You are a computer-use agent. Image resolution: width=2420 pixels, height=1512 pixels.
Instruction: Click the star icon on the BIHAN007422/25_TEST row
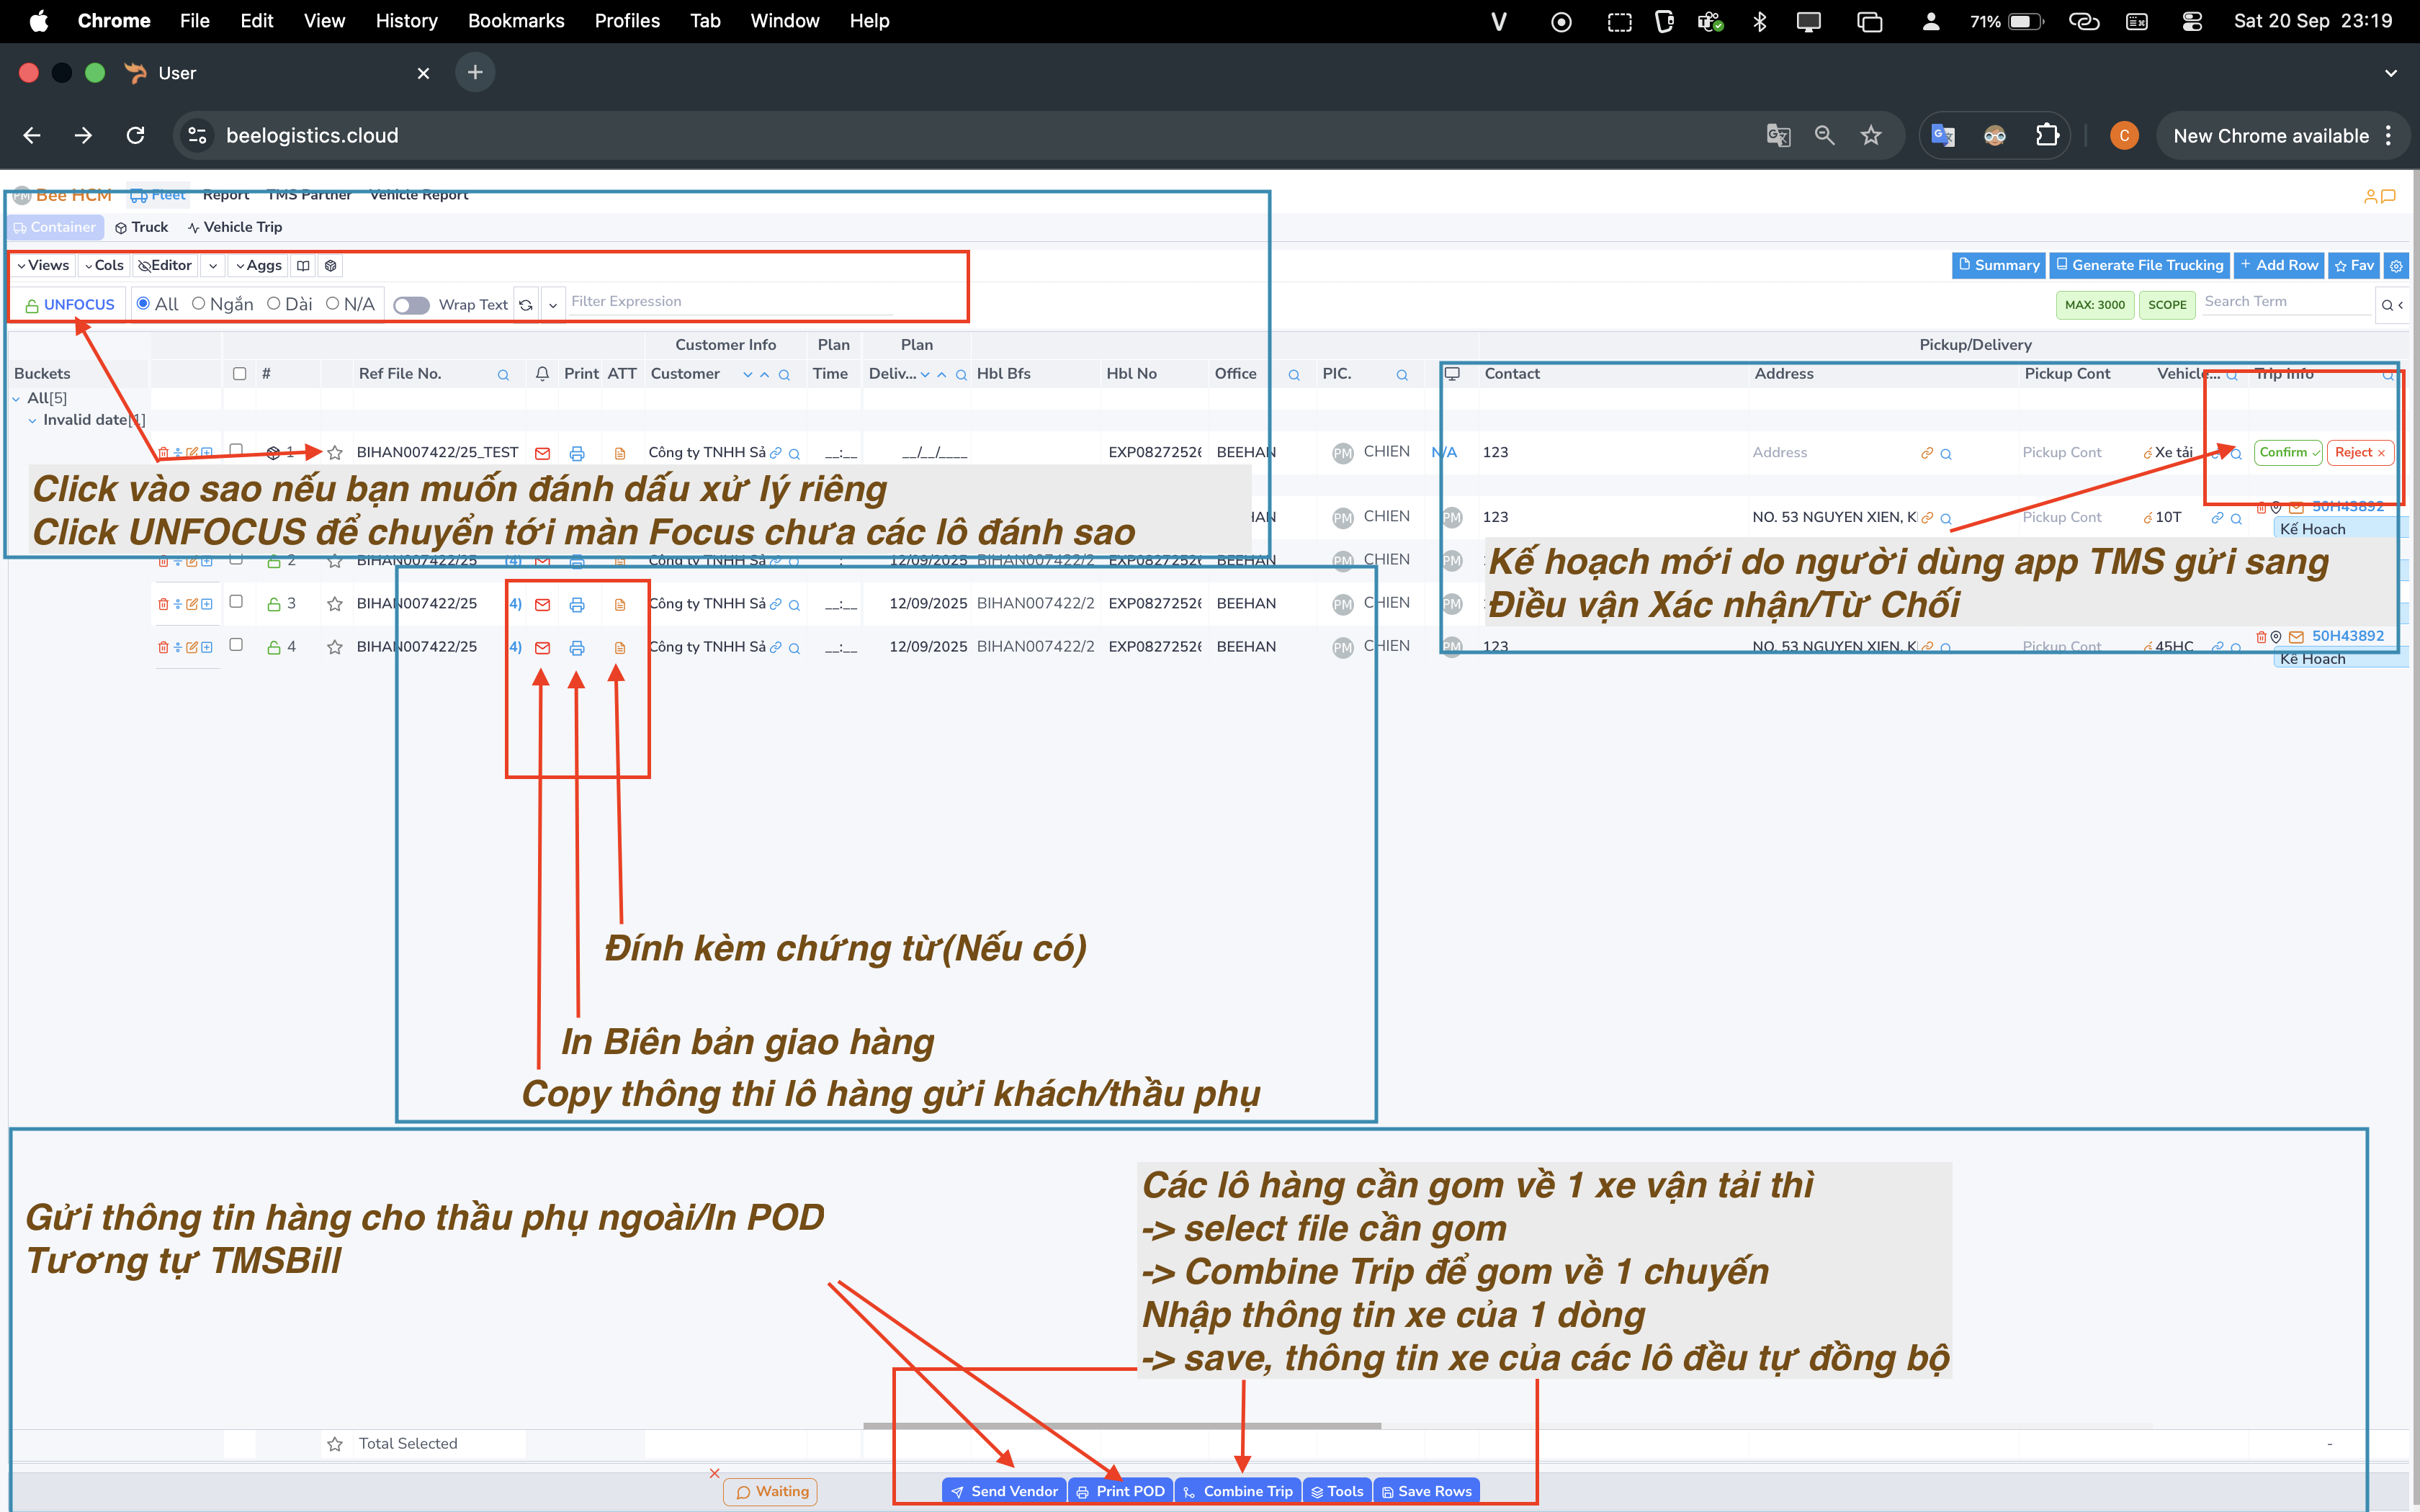pyautogui.click(x=335, y=453)
